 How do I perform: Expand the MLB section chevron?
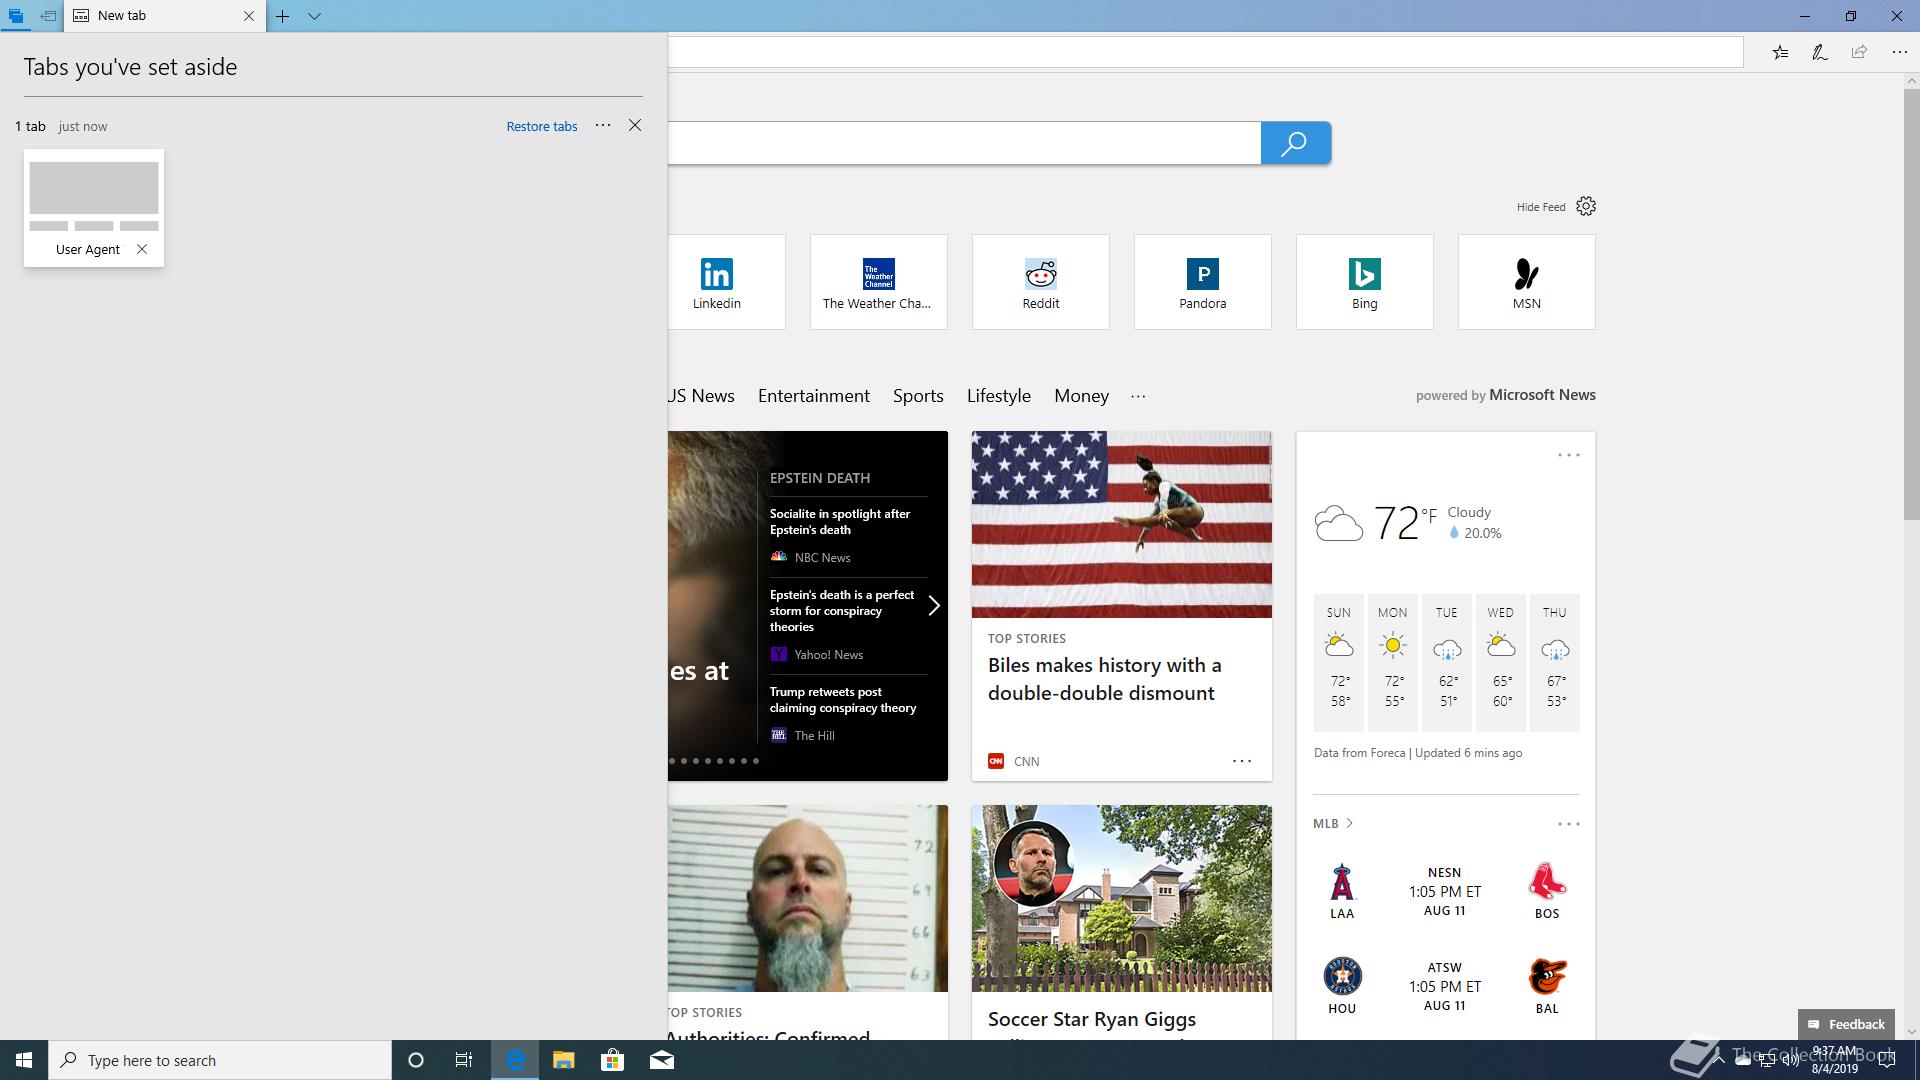click(1349, 823)
